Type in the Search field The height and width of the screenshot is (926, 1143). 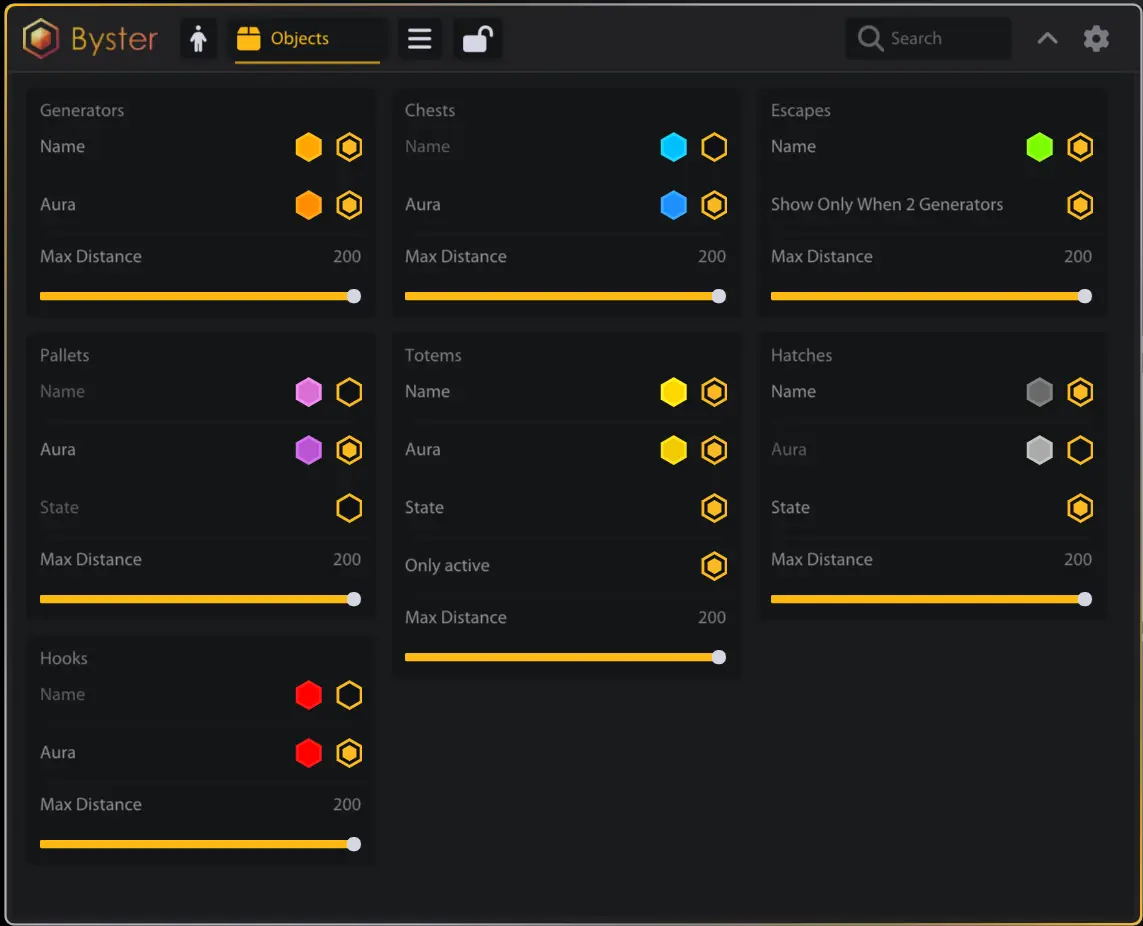tap(945, 39)
